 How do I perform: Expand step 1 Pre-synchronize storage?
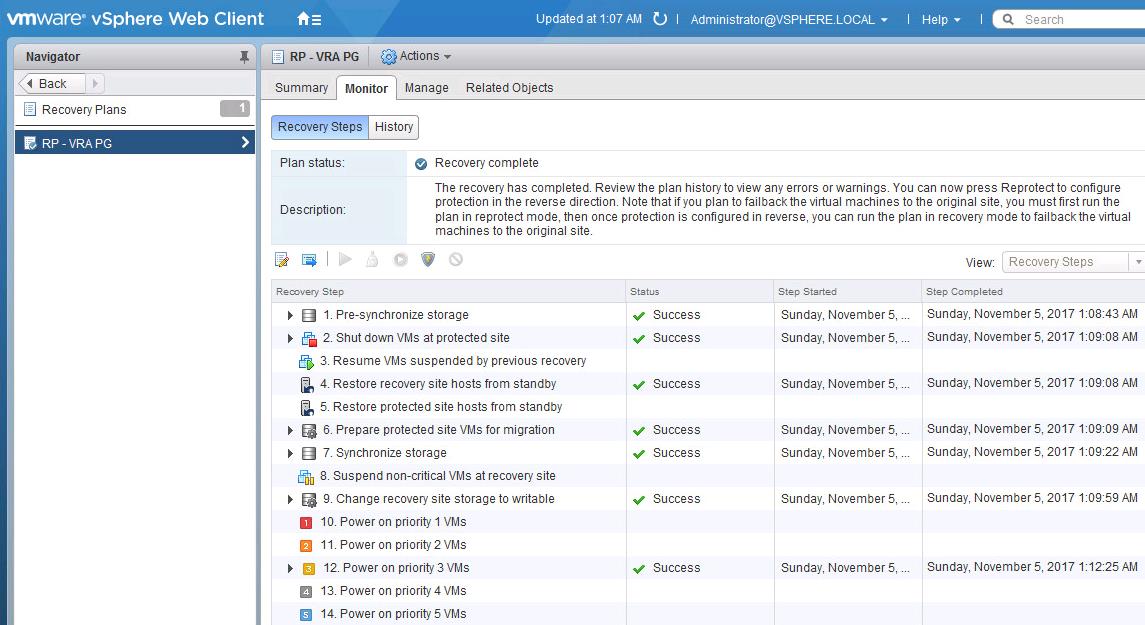(290, 315)
